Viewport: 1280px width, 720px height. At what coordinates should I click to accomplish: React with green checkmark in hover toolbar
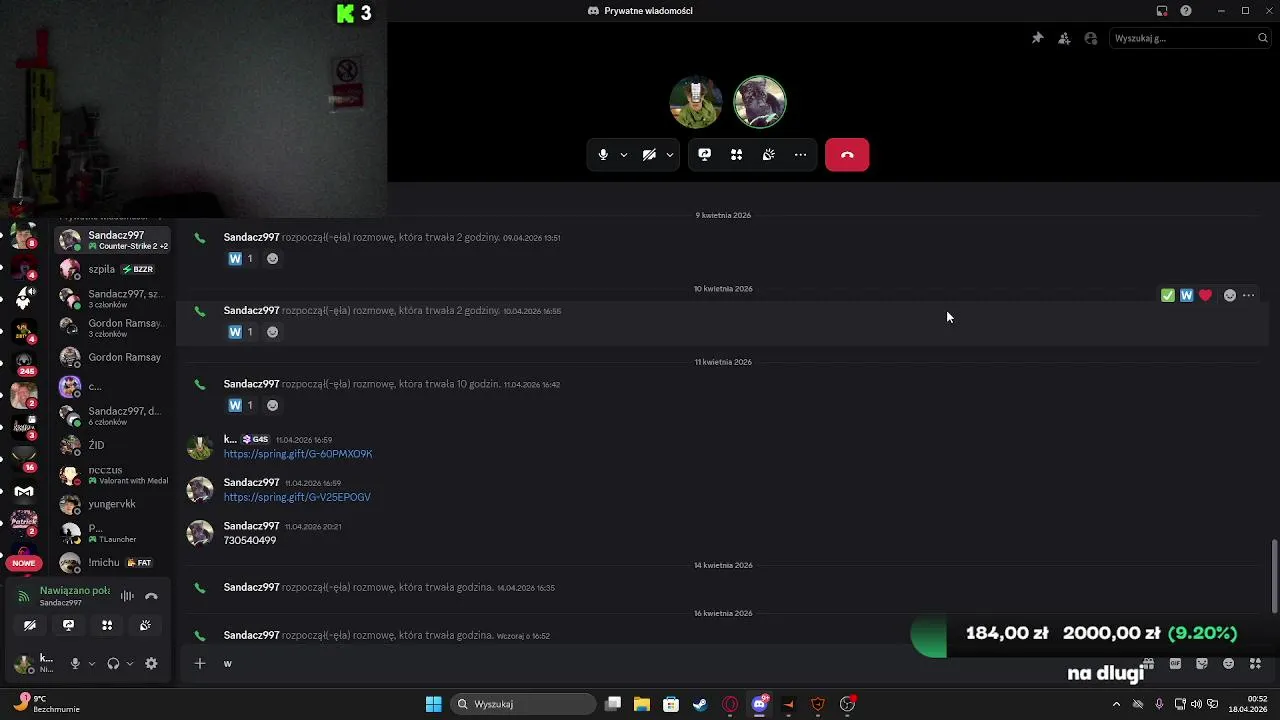[x=1167, y=295]
